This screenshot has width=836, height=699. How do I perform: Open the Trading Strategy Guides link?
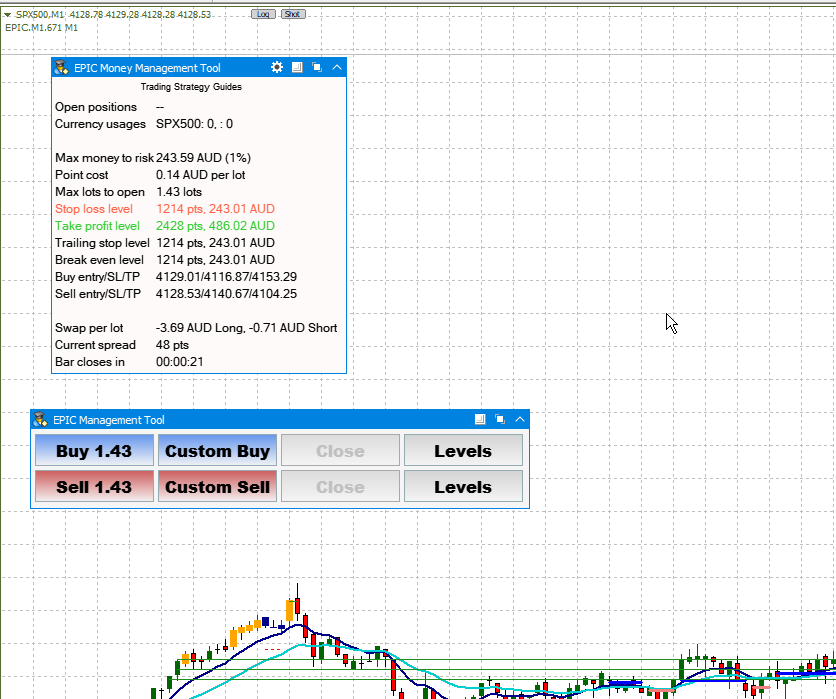[191, 87]
